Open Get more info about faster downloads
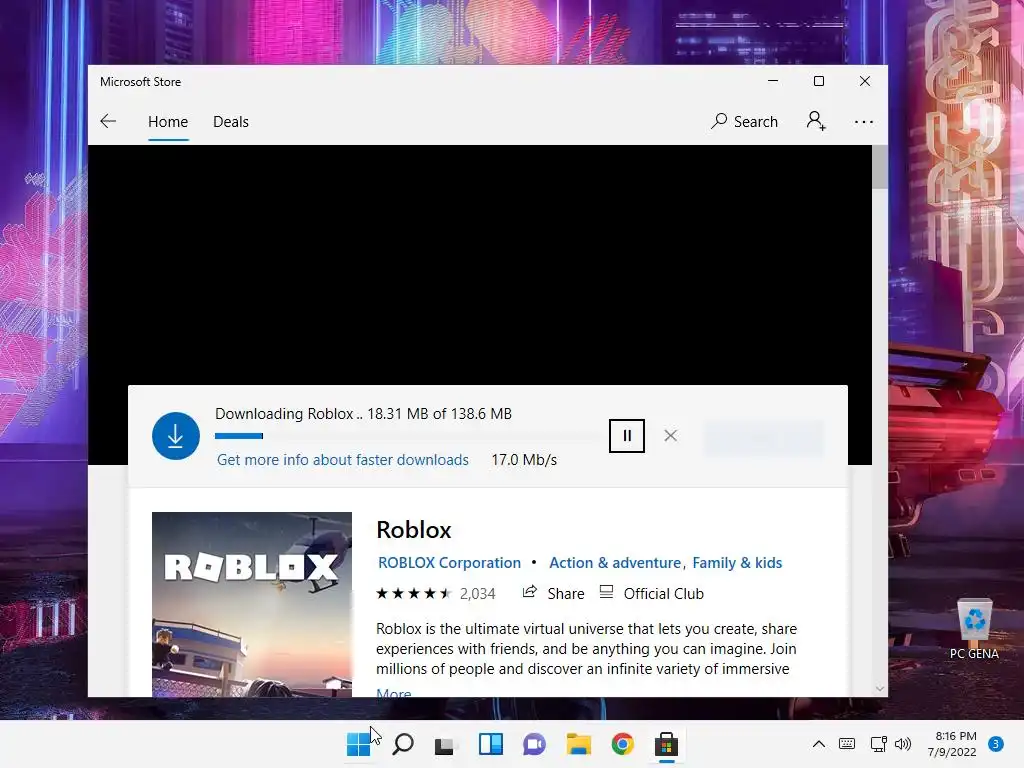The height and width of the screenshot is (768, 1024). (343, 460)
